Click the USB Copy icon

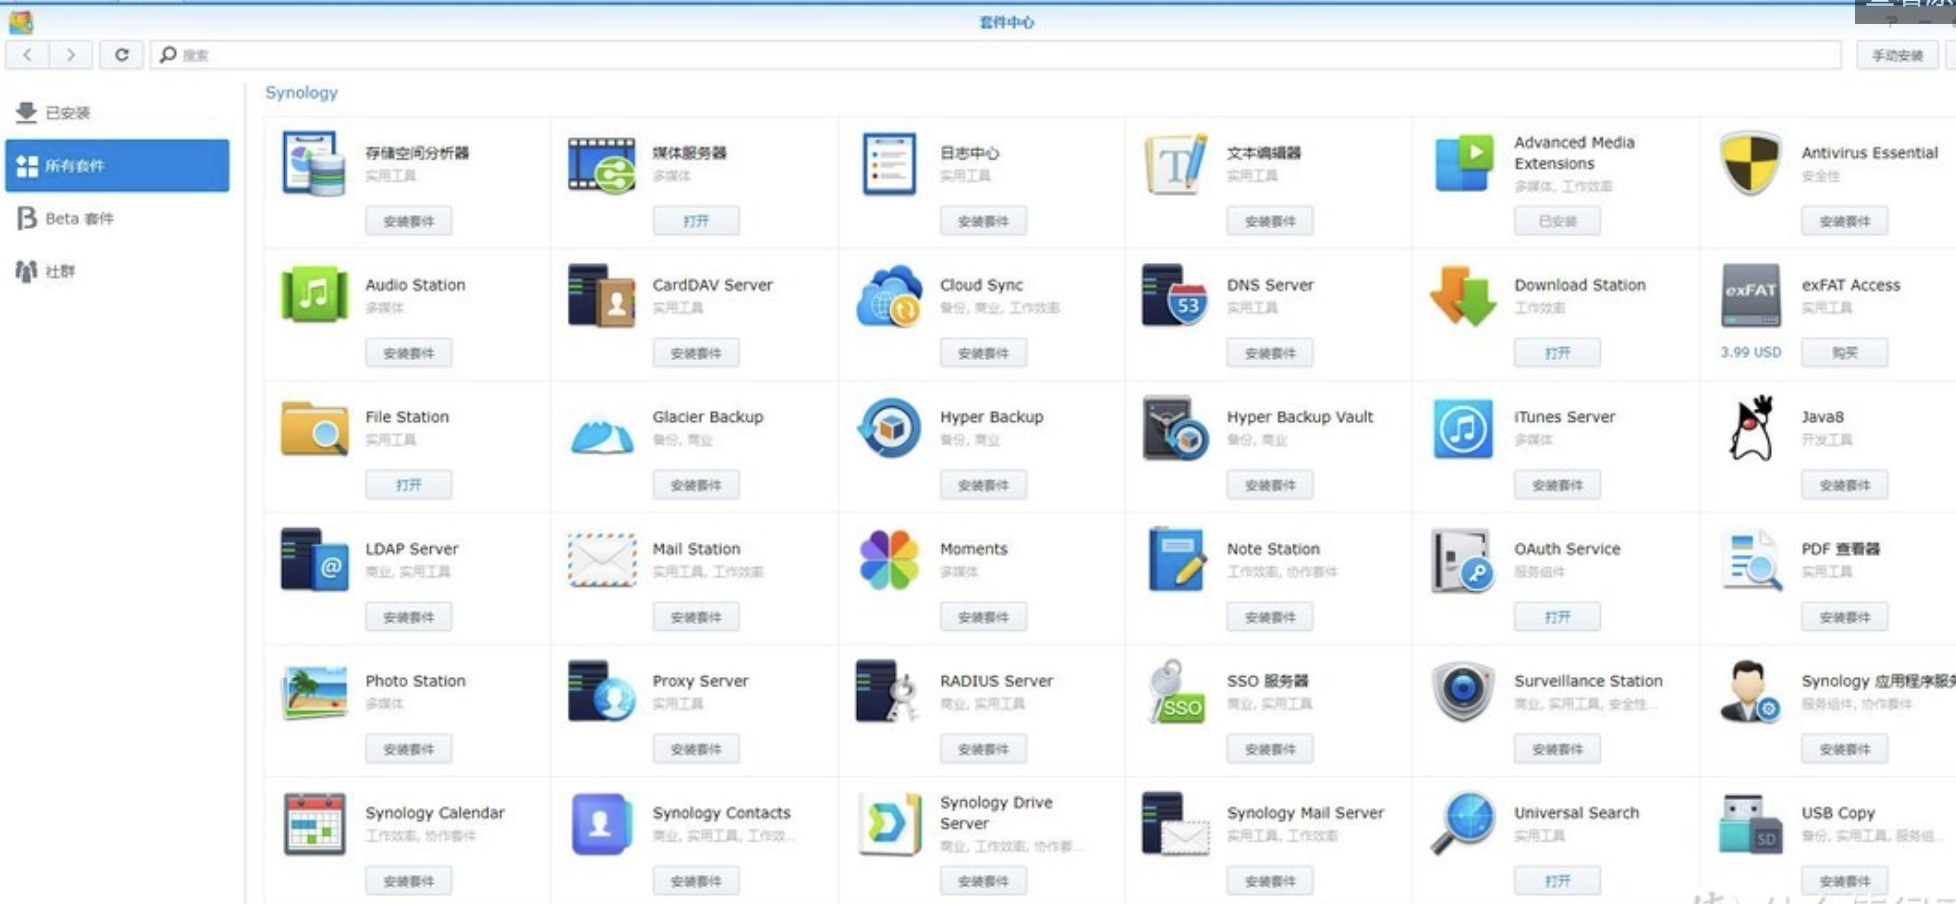pos(1751,824)
